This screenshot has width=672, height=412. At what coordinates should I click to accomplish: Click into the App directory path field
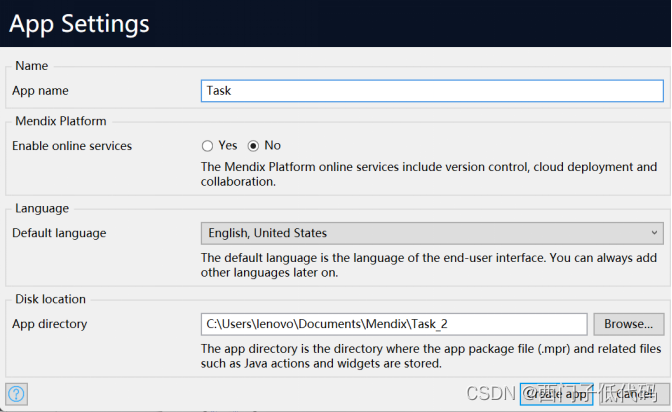click(x=393, y=324)
